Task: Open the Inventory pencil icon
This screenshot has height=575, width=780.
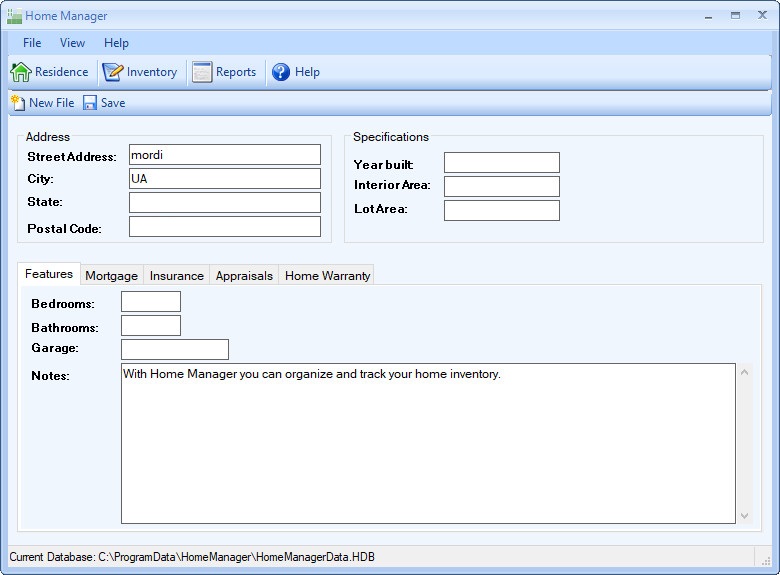Action: [x=112, y=72]
